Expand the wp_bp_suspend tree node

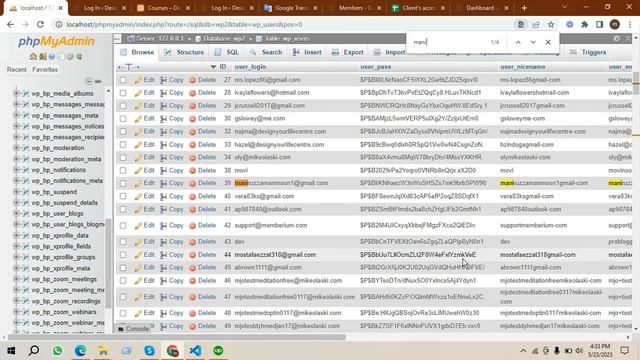coord(16,192)
